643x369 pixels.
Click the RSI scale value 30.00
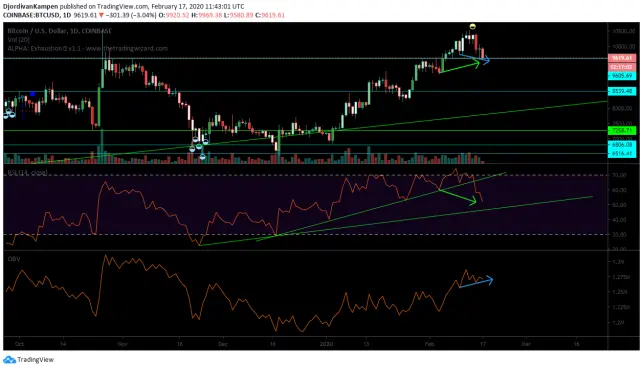[x=619, y=235]
